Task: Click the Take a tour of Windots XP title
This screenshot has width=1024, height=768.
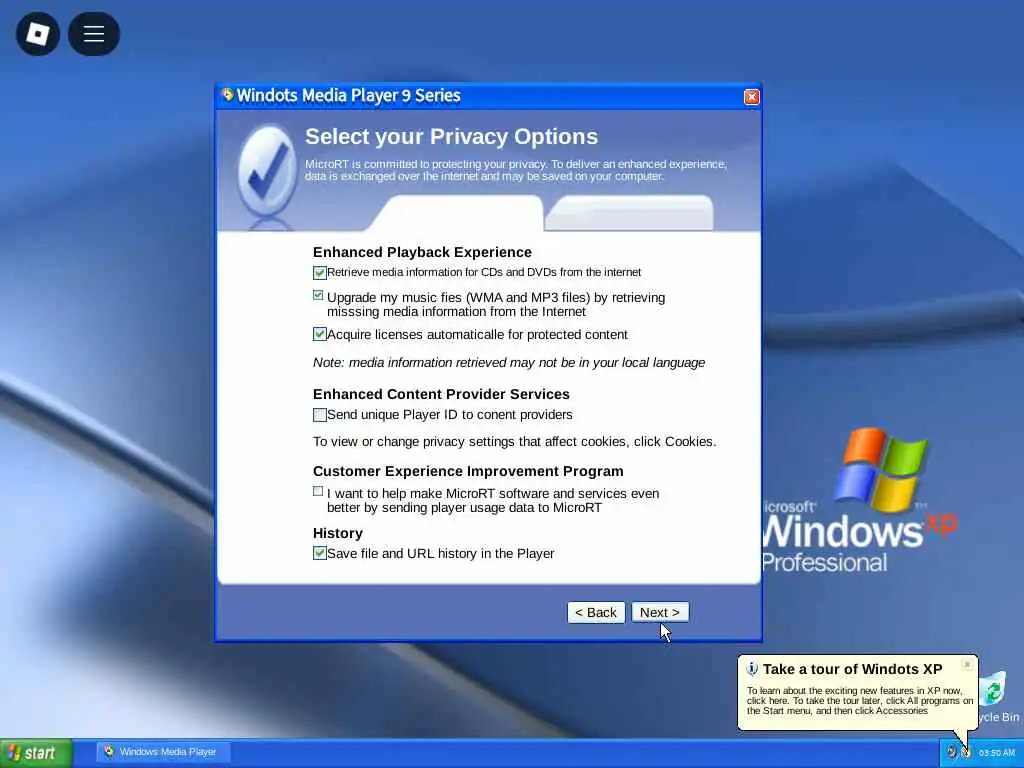Action: 852,669
